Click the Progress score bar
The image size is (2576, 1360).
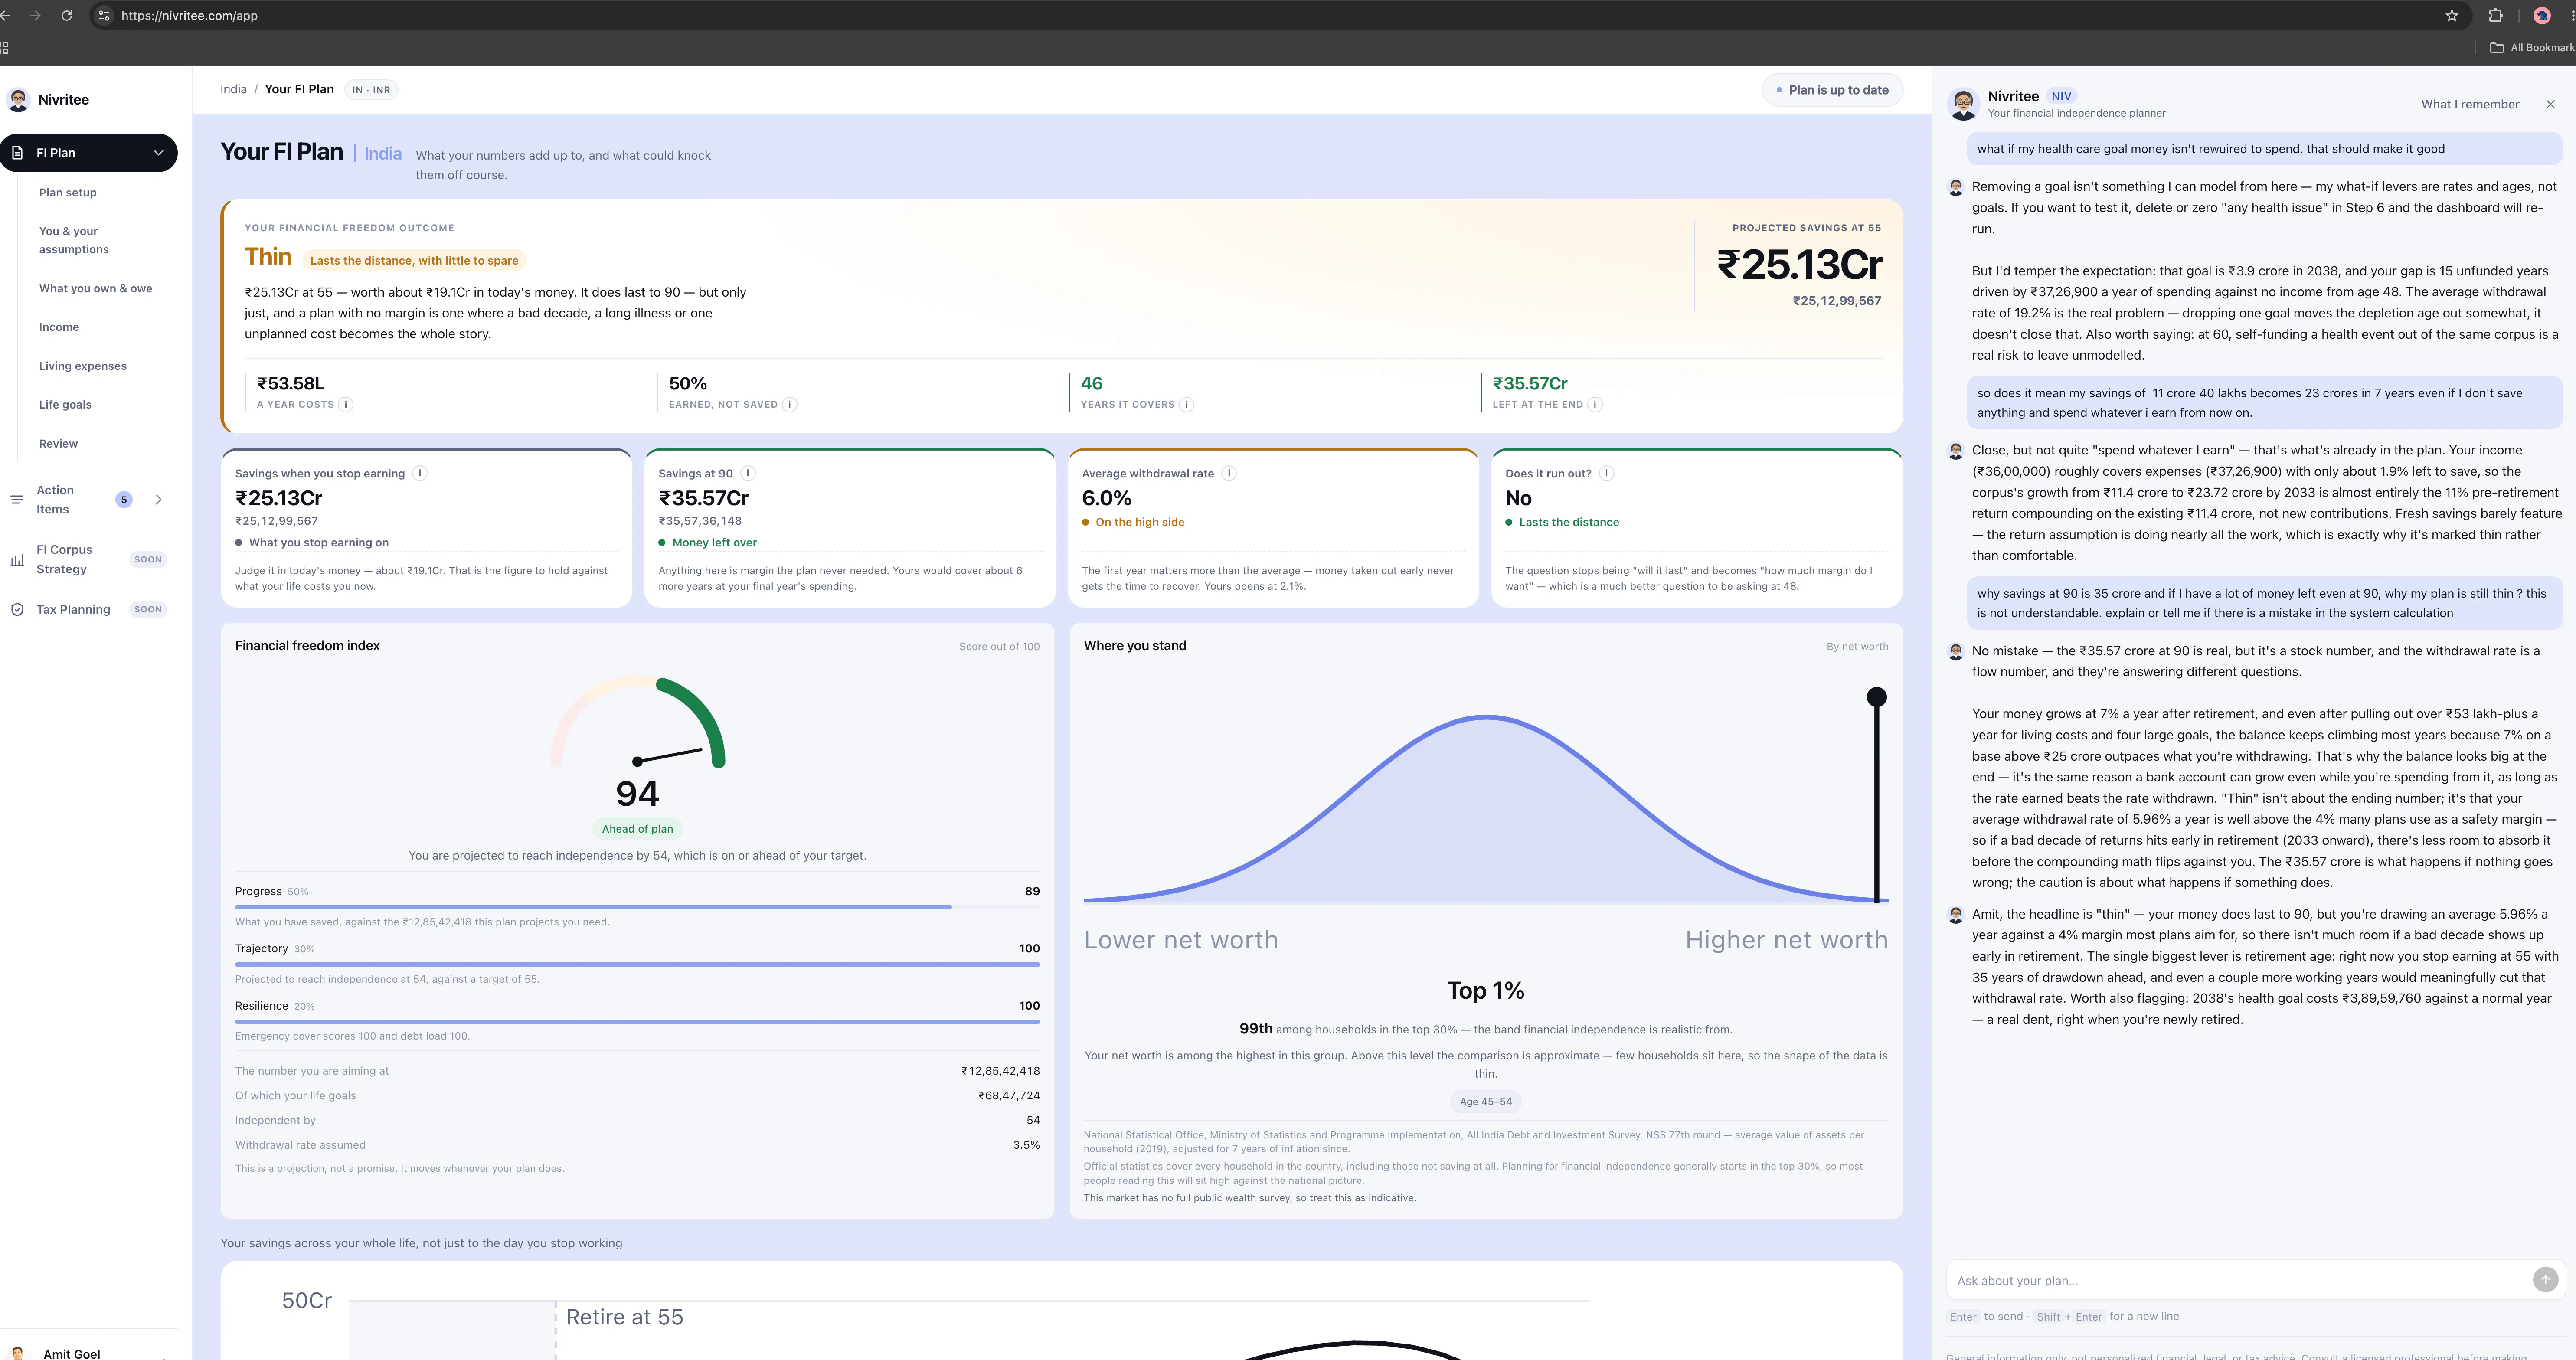click(x=637, y=907)
